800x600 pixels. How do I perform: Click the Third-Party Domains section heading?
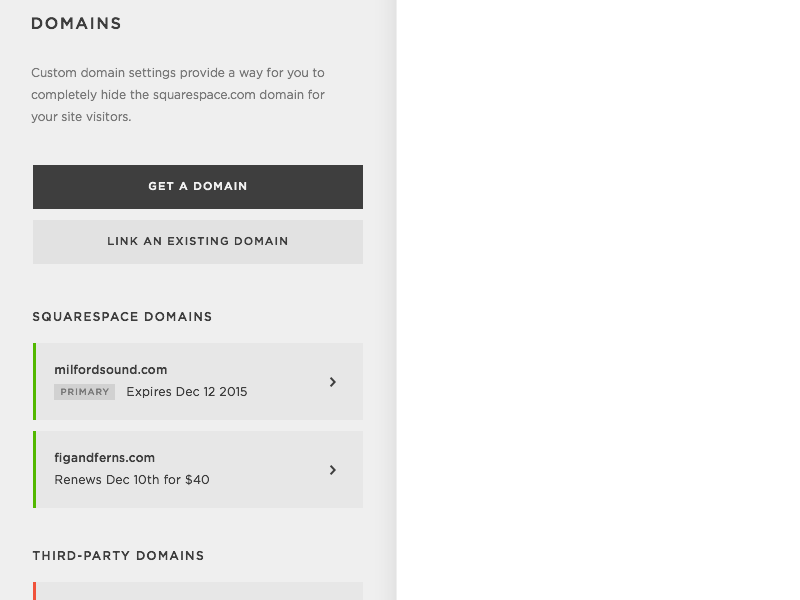[x=118, y=556]
